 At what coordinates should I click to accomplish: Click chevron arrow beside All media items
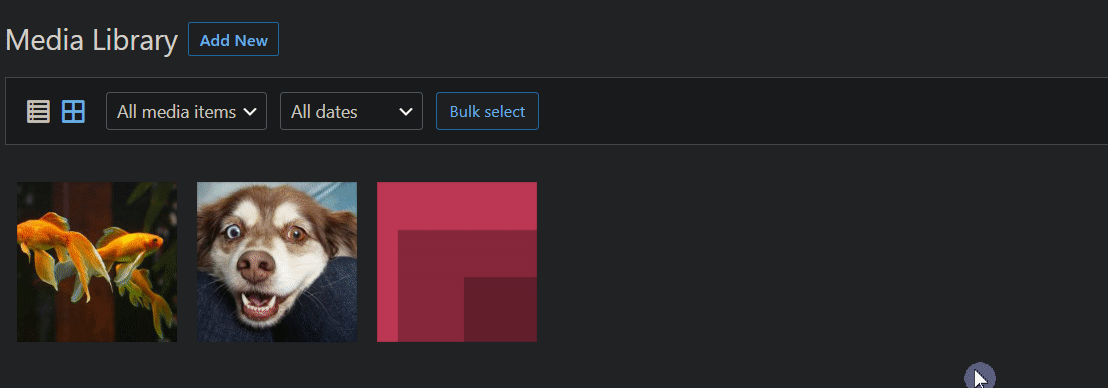249,112
